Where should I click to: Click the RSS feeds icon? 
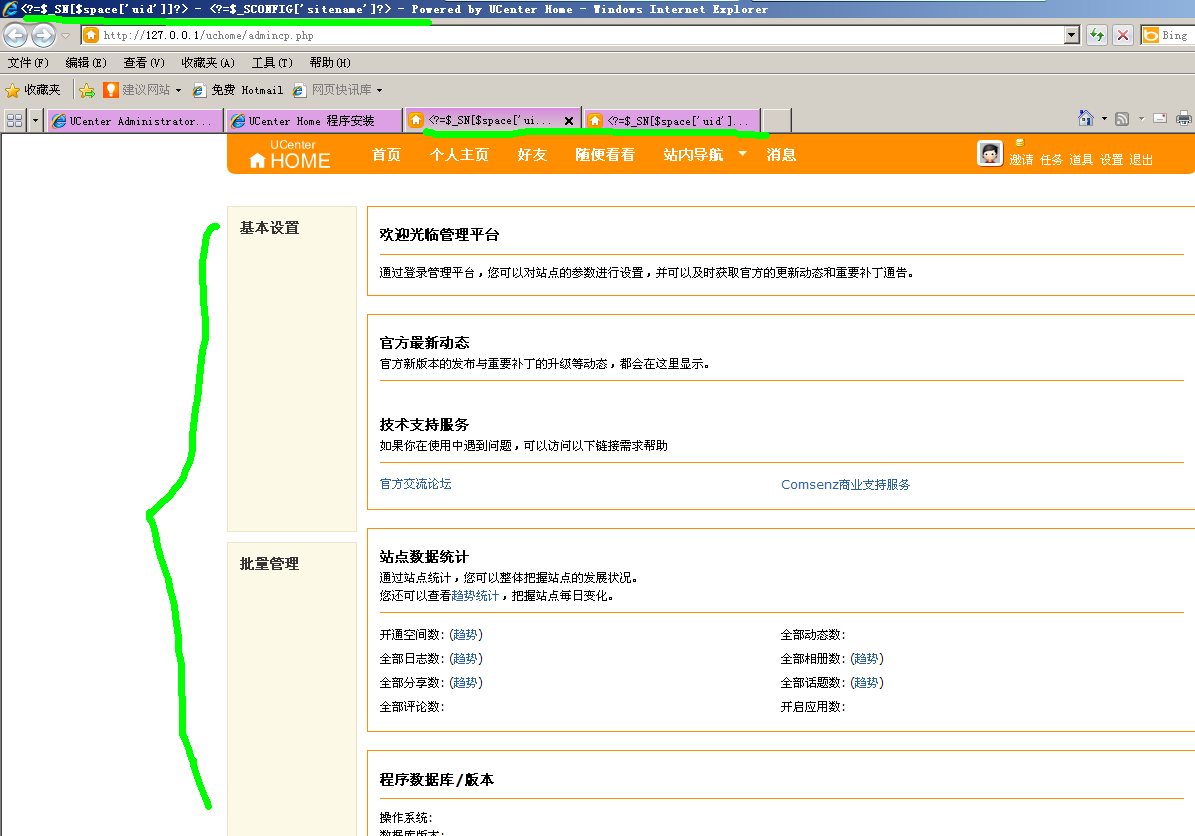click(x=1122, y=118)
